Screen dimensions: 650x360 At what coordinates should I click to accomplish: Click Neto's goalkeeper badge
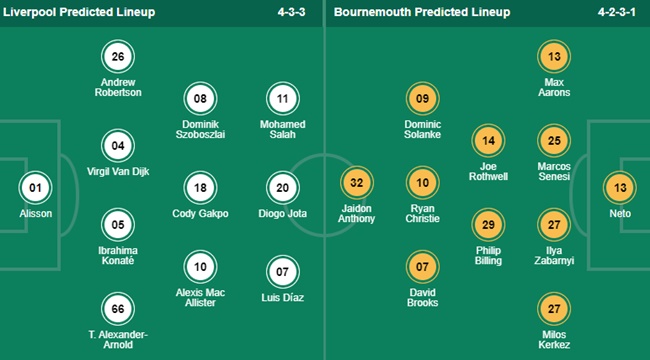click(x=620, y=188)
